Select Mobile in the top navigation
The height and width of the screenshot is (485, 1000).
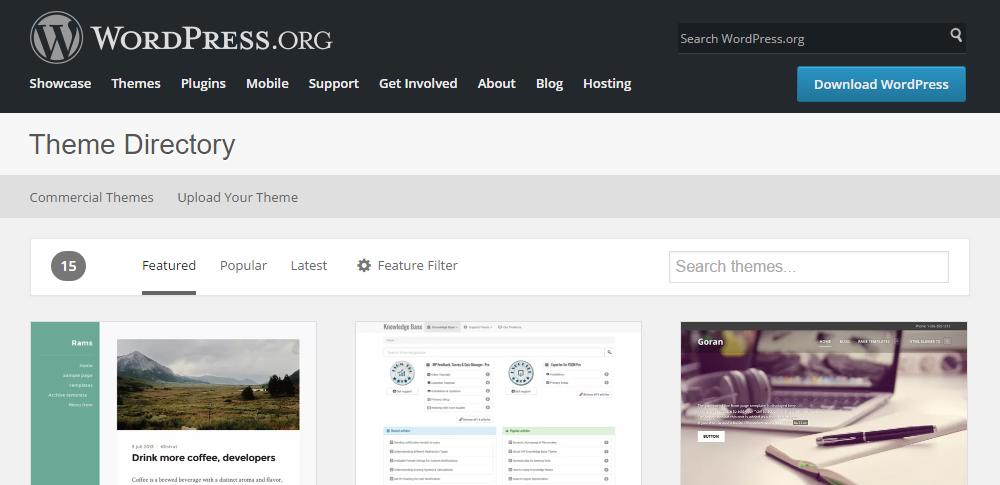pyautogui.click(x=267, y=84)
